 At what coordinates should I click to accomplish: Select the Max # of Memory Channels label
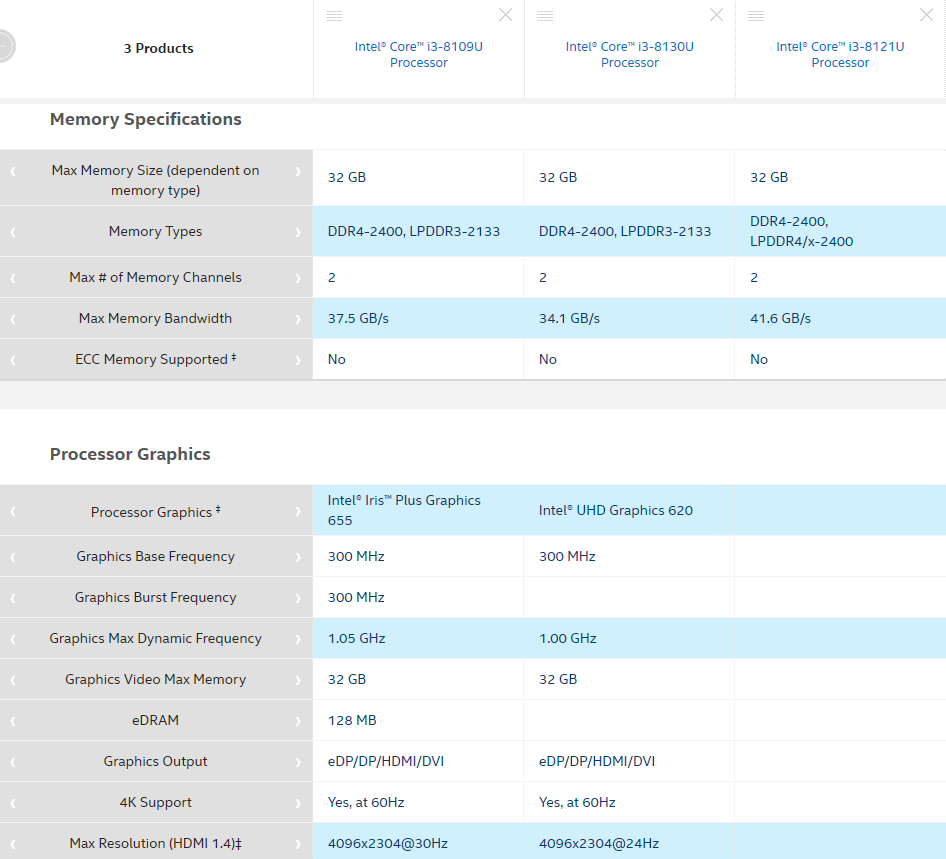(x=156, y=277)
